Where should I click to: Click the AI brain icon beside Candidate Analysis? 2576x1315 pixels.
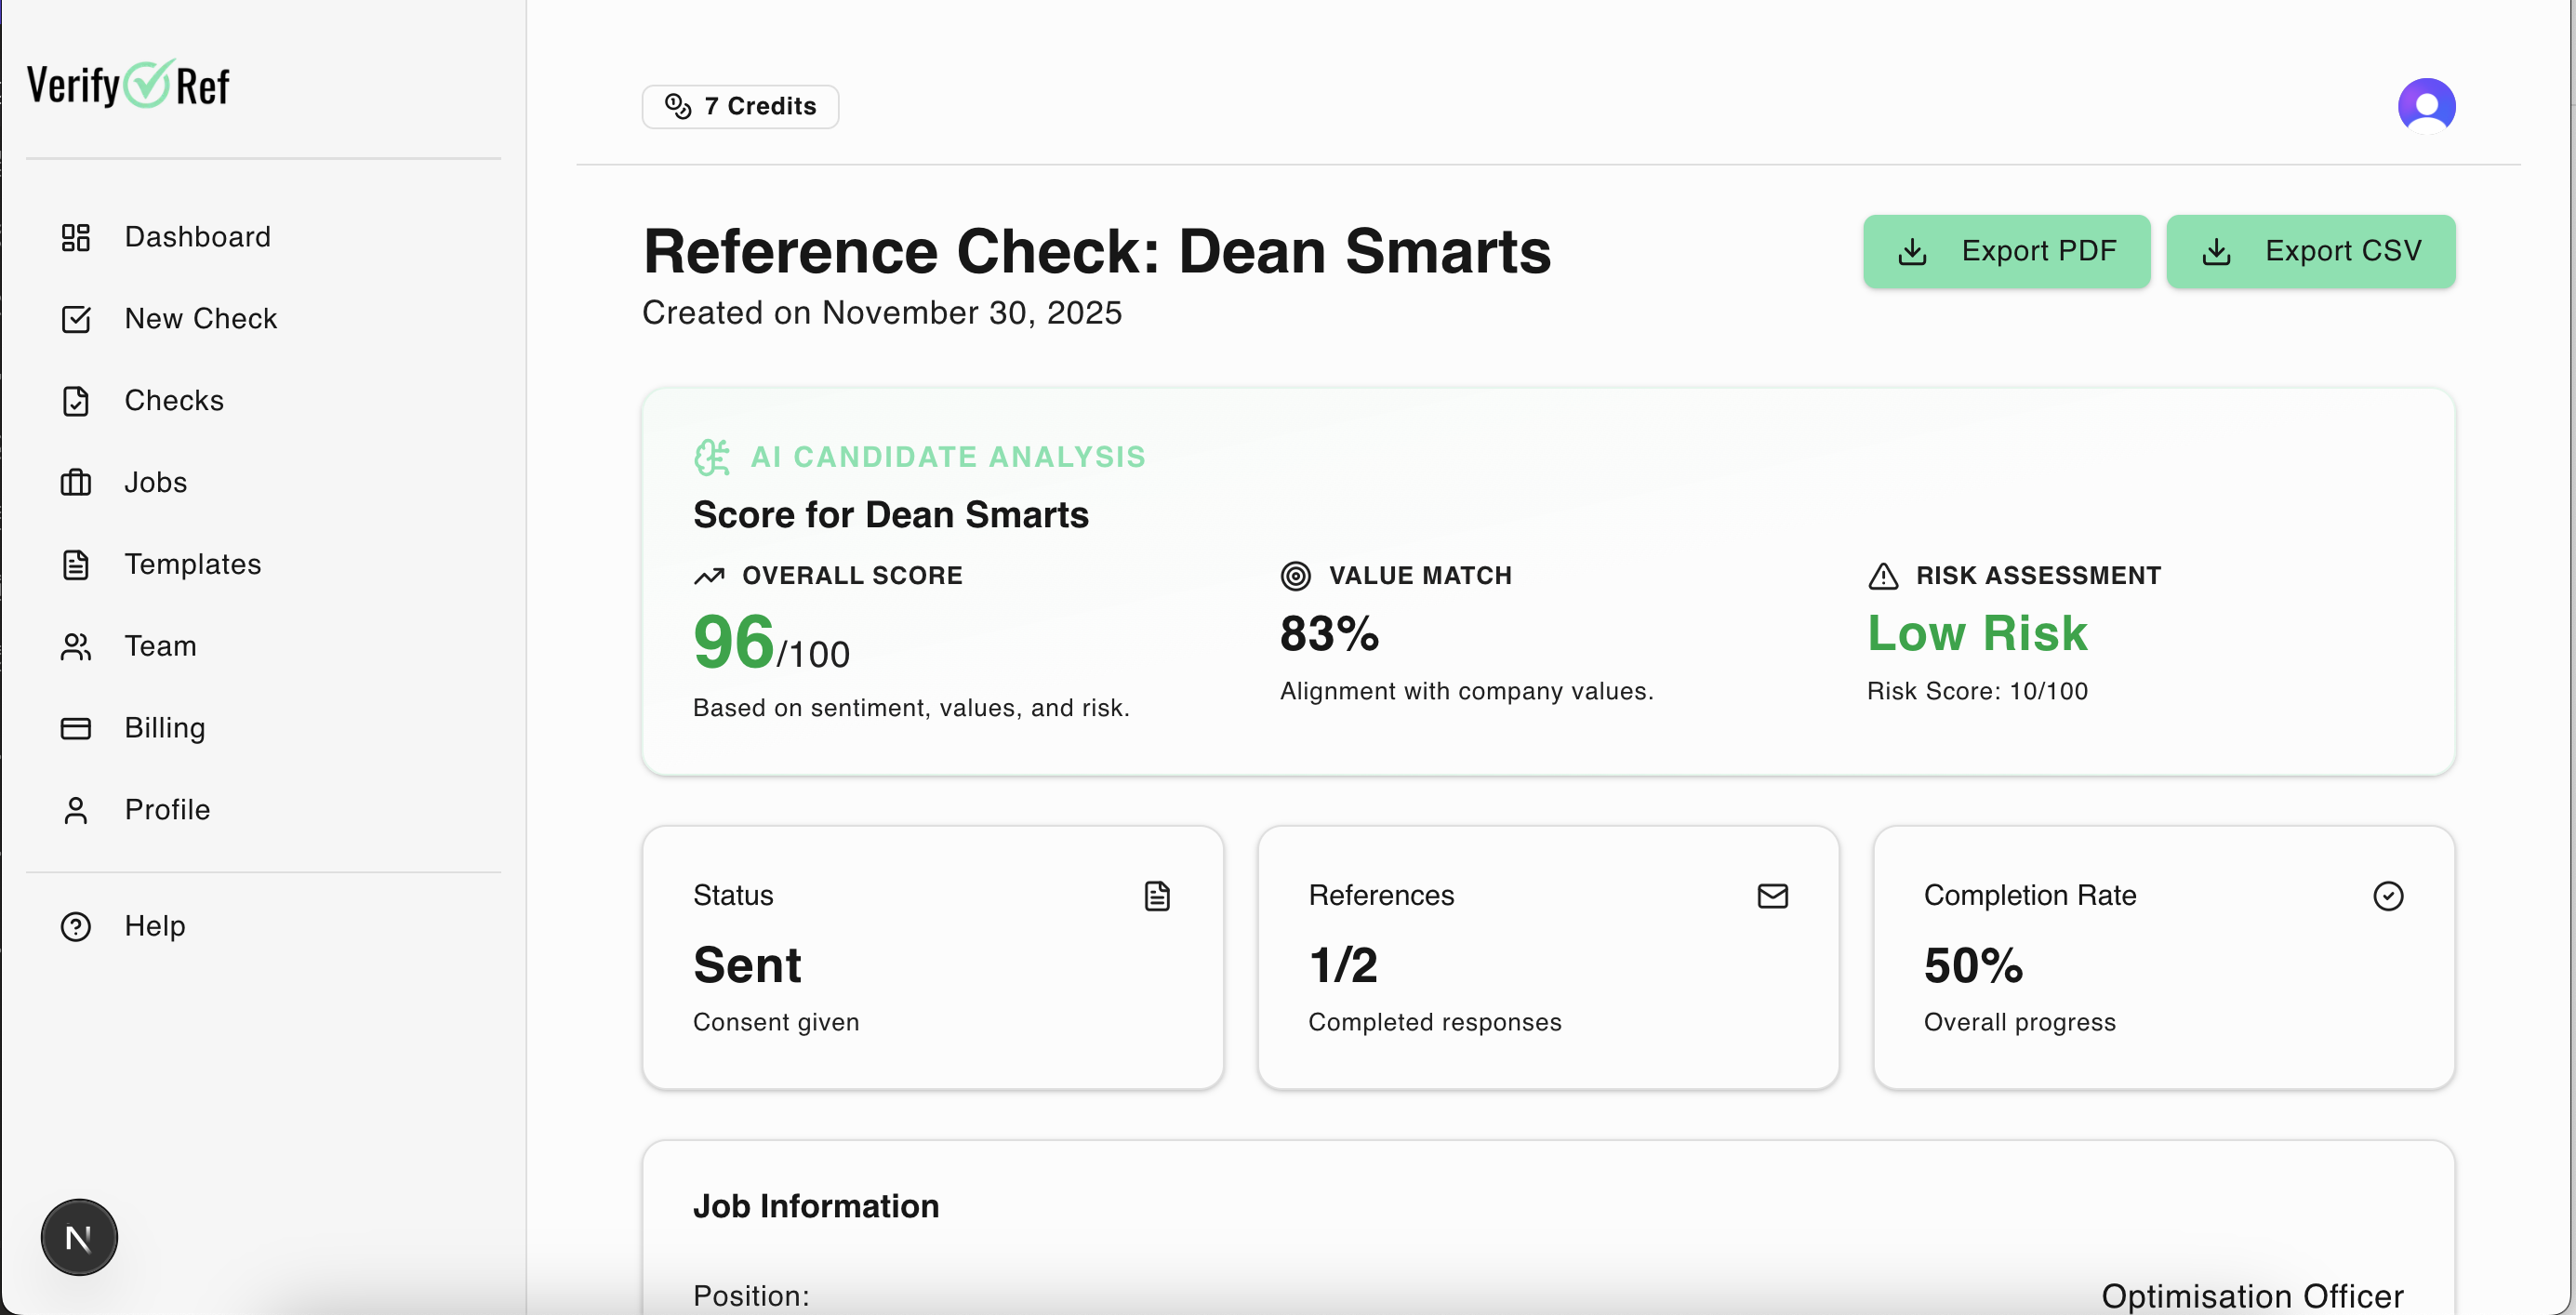pos(712,457)
